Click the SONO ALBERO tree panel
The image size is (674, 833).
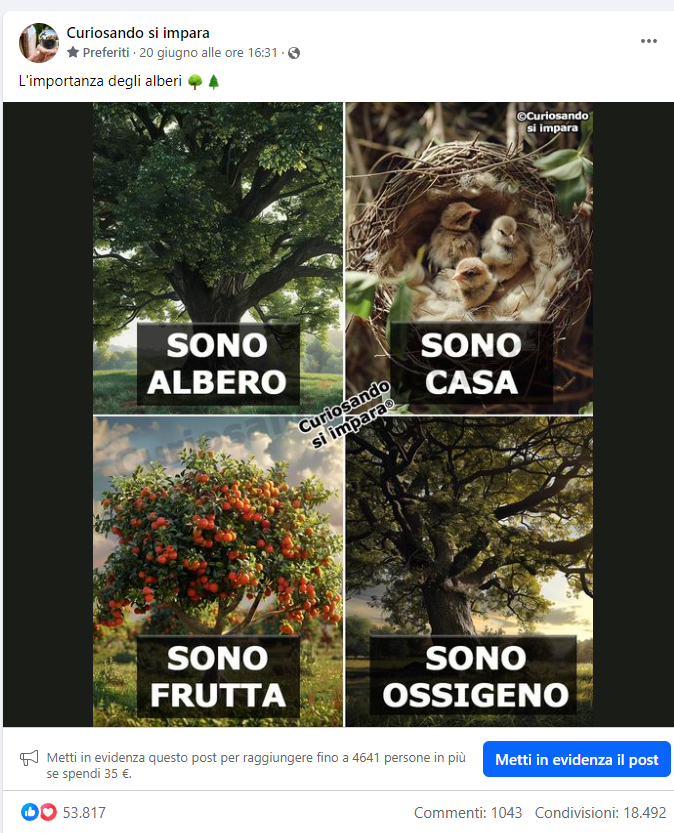218,258
